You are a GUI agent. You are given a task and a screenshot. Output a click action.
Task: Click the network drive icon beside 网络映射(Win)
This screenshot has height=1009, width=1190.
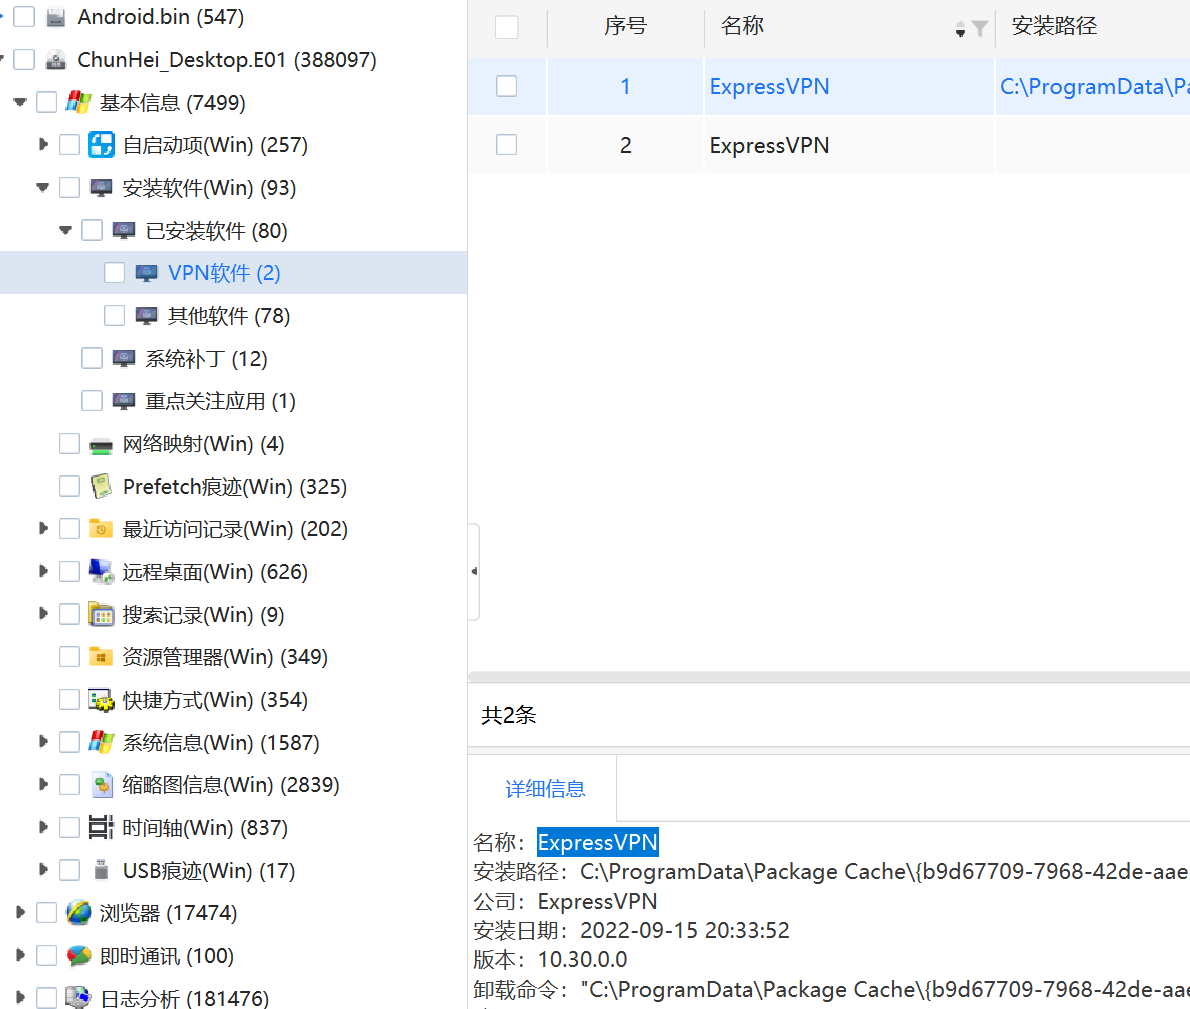pyautogui.click(x=101, y=445)
